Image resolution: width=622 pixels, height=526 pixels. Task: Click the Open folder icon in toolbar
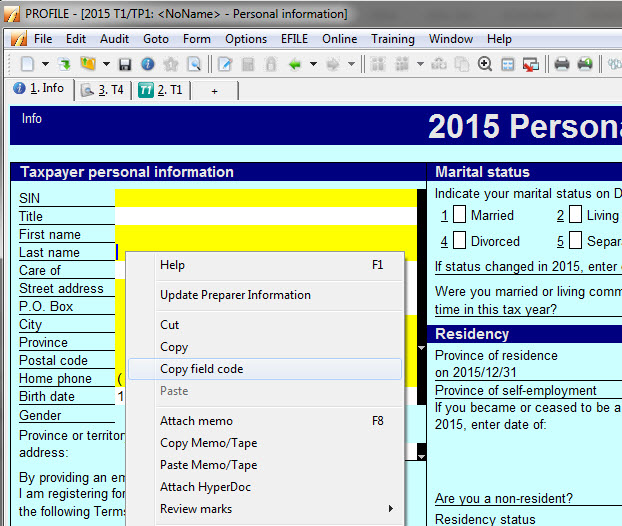click(88, 63)
